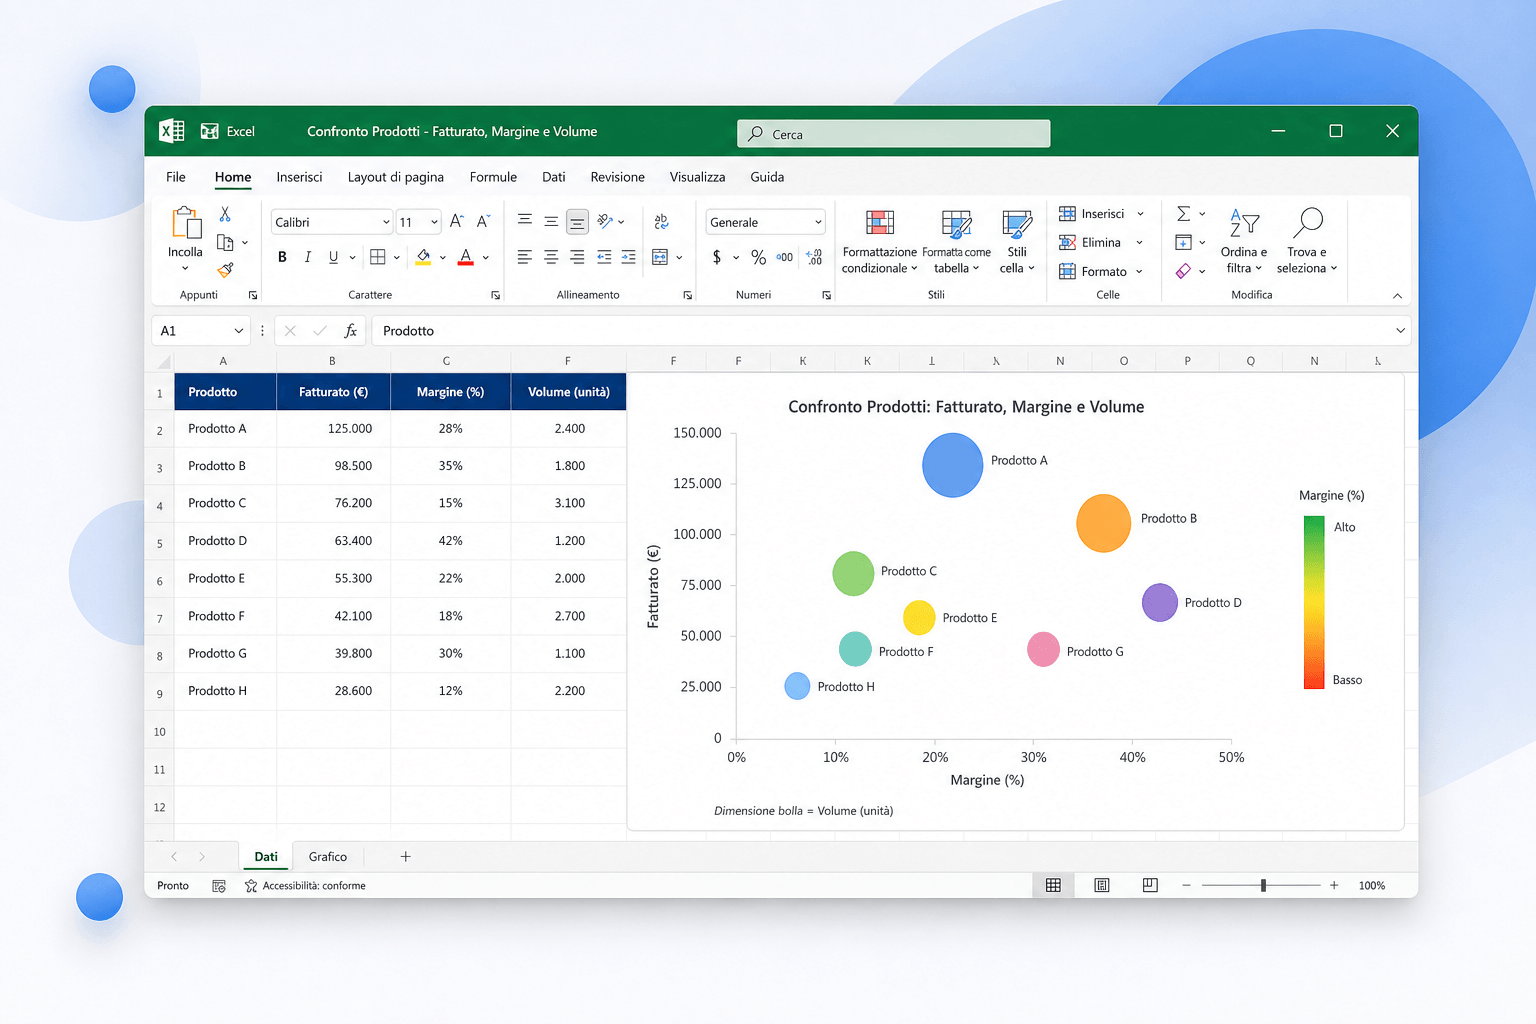This screenshot has height=1024, width=1536.
Task: Click the AutoSum sigma icon
Action: [1184, 213]
